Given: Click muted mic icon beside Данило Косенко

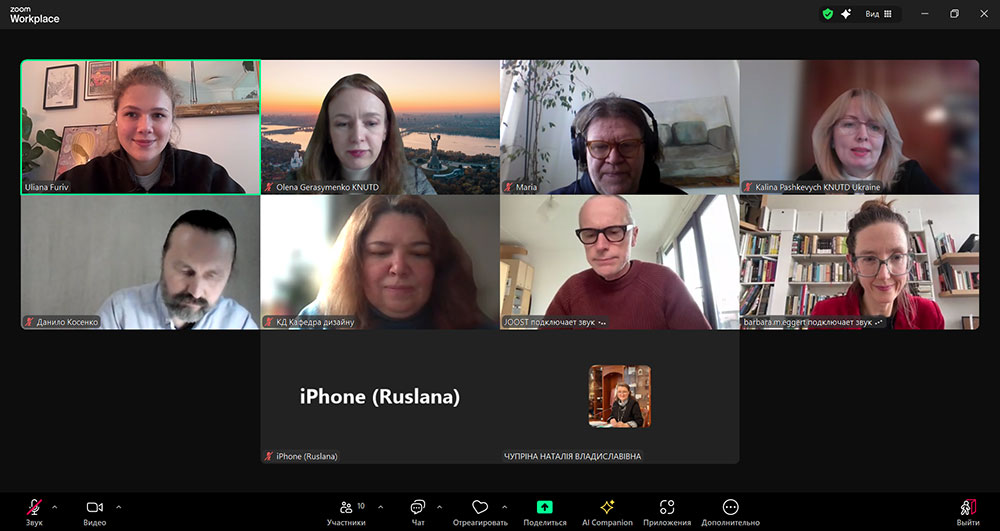Looking at the screenshot, I should pos(29,322).
